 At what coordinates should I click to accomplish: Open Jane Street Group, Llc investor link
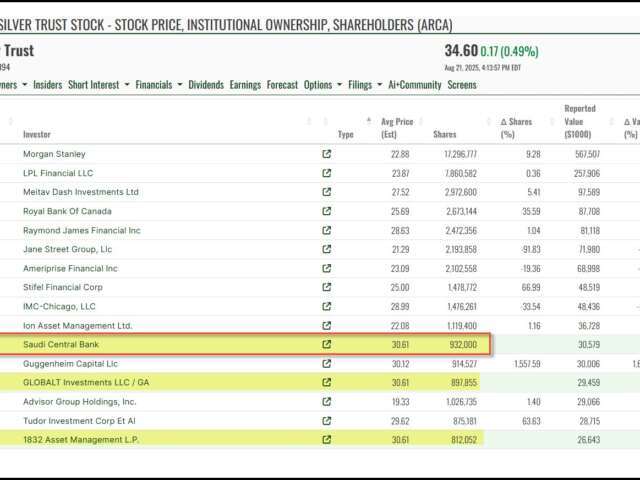pos(67,249)
